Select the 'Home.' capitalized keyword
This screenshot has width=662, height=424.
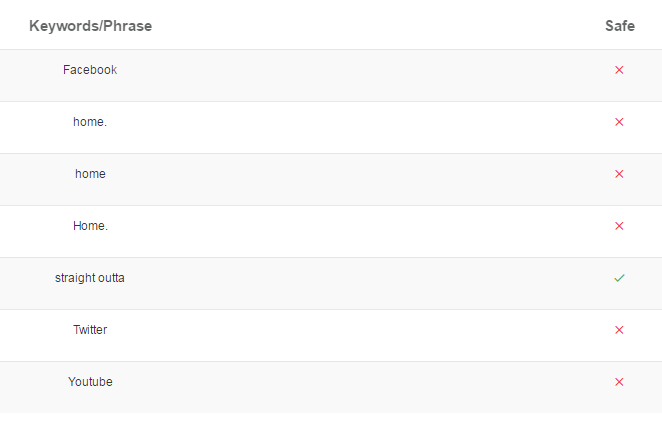point(90,226)
